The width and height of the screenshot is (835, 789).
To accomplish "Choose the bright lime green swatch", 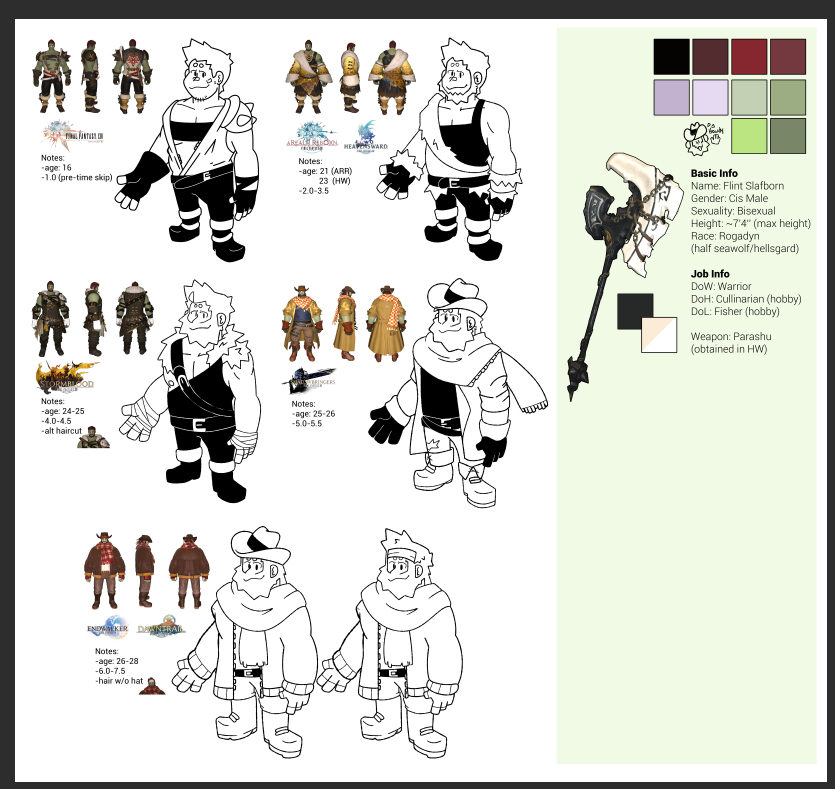I will click(x=749, y=135).
